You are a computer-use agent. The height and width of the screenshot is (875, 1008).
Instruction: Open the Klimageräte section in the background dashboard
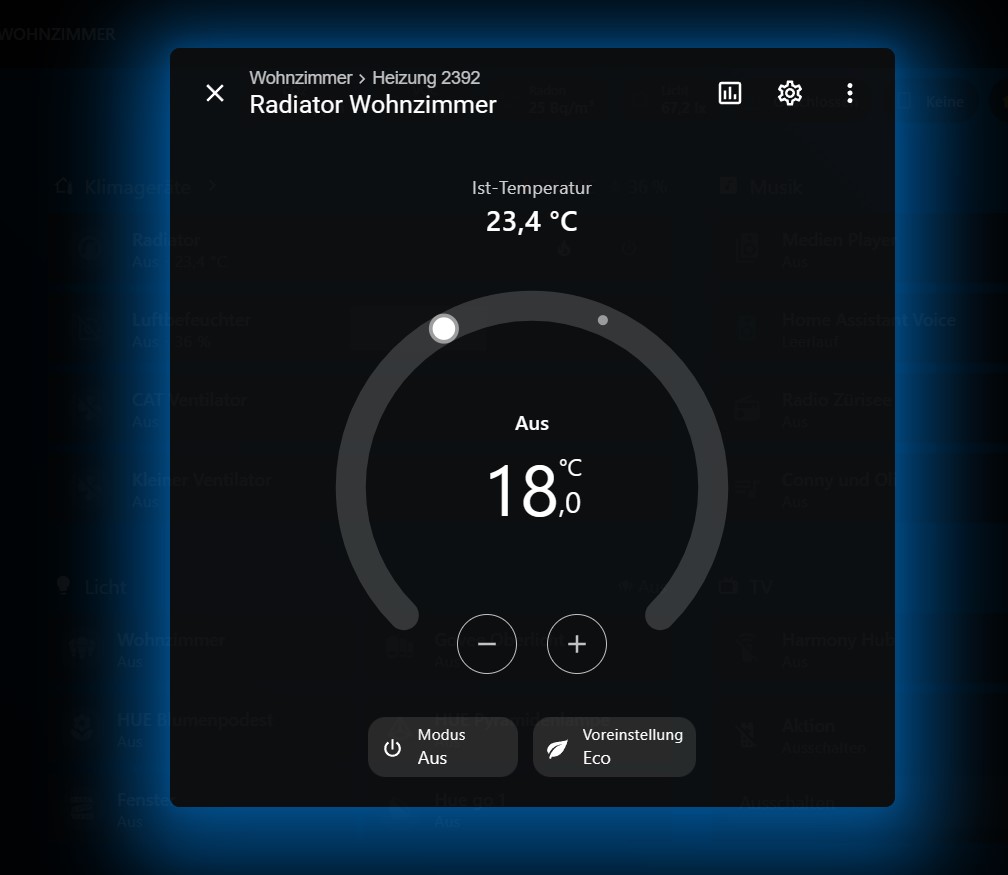(x=137, y=187)
